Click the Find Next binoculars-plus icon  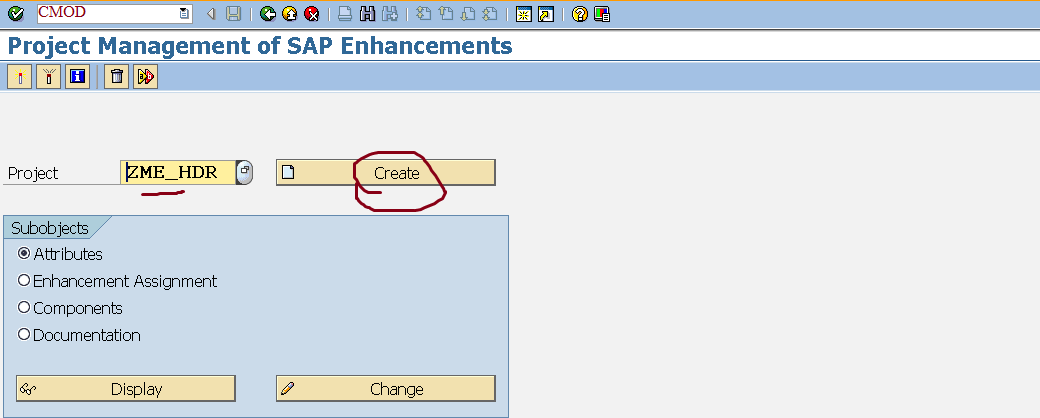389,14
